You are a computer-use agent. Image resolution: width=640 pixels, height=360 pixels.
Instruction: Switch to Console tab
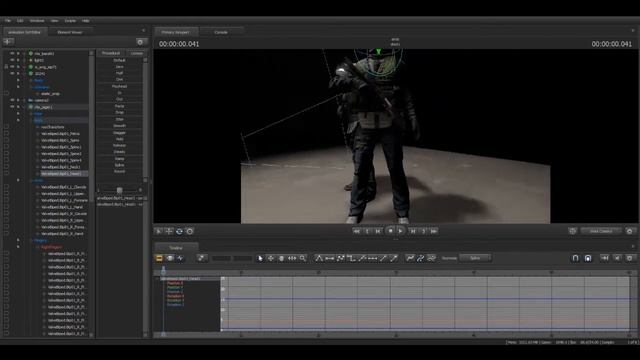pyautogui.click(x=221, y=32)
